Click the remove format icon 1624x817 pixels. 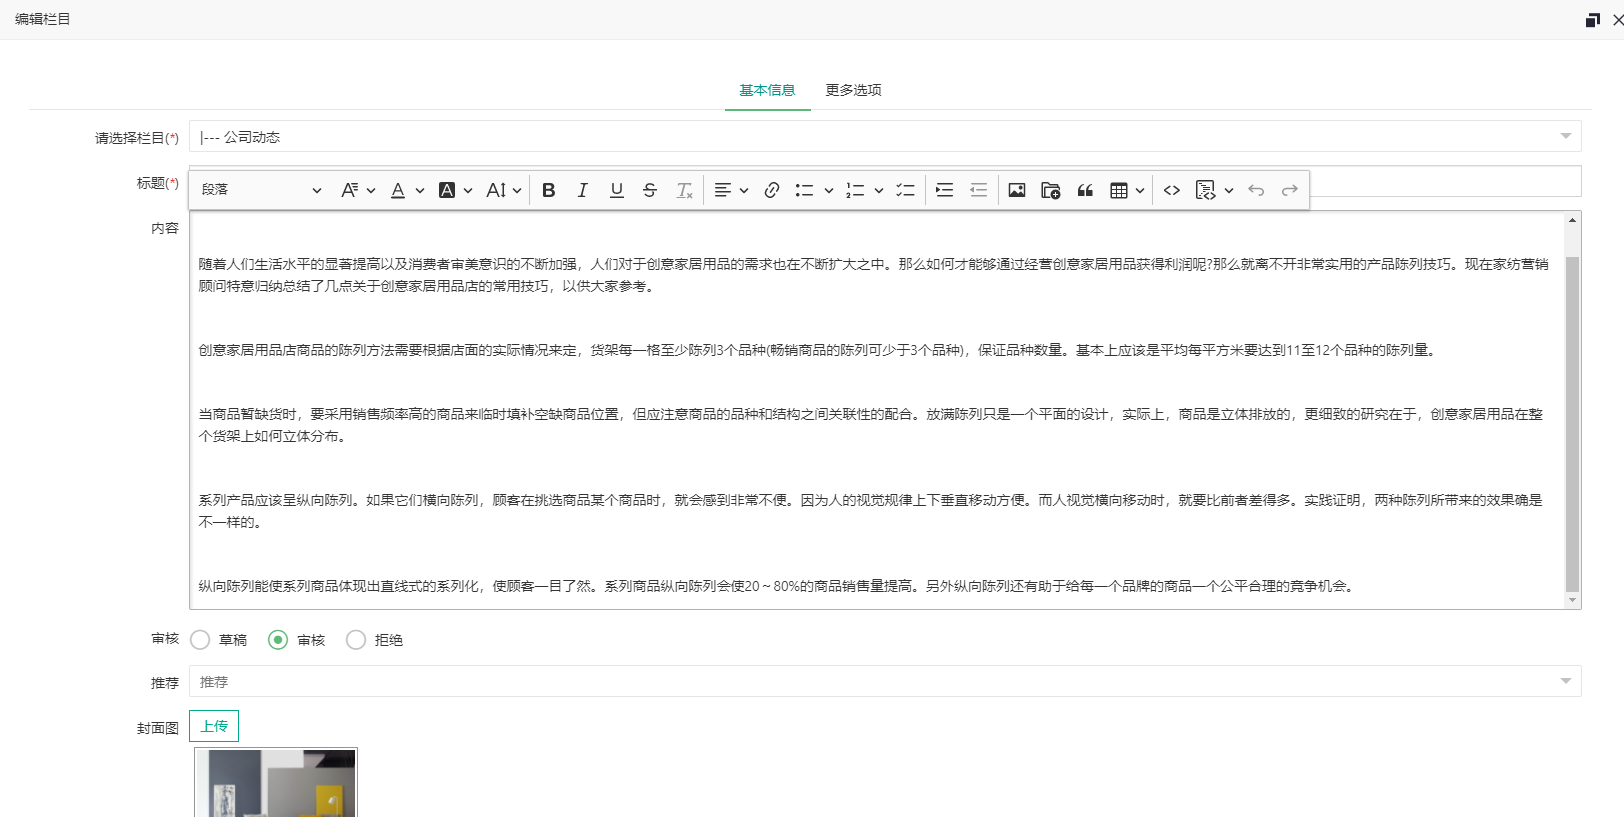pos(684,190)
